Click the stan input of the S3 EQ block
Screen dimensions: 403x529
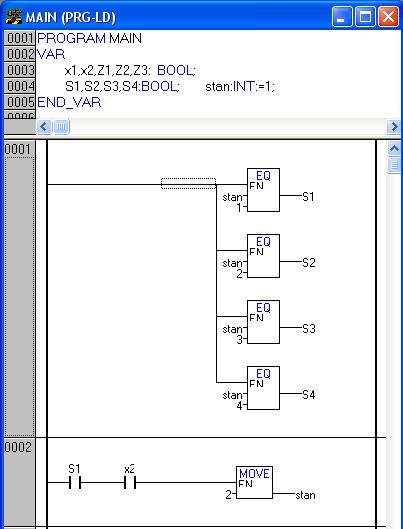232,329
